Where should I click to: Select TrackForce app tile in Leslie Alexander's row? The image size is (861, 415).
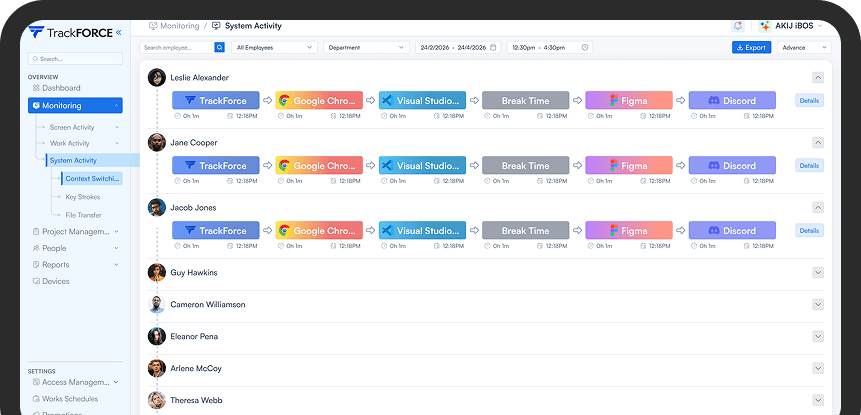click(216, 100)
